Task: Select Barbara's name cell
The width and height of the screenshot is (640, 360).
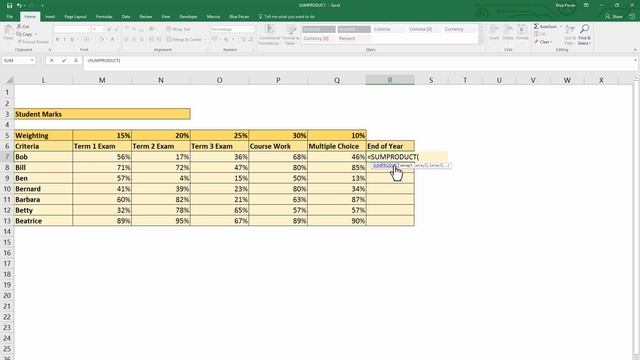Action: 43,200
